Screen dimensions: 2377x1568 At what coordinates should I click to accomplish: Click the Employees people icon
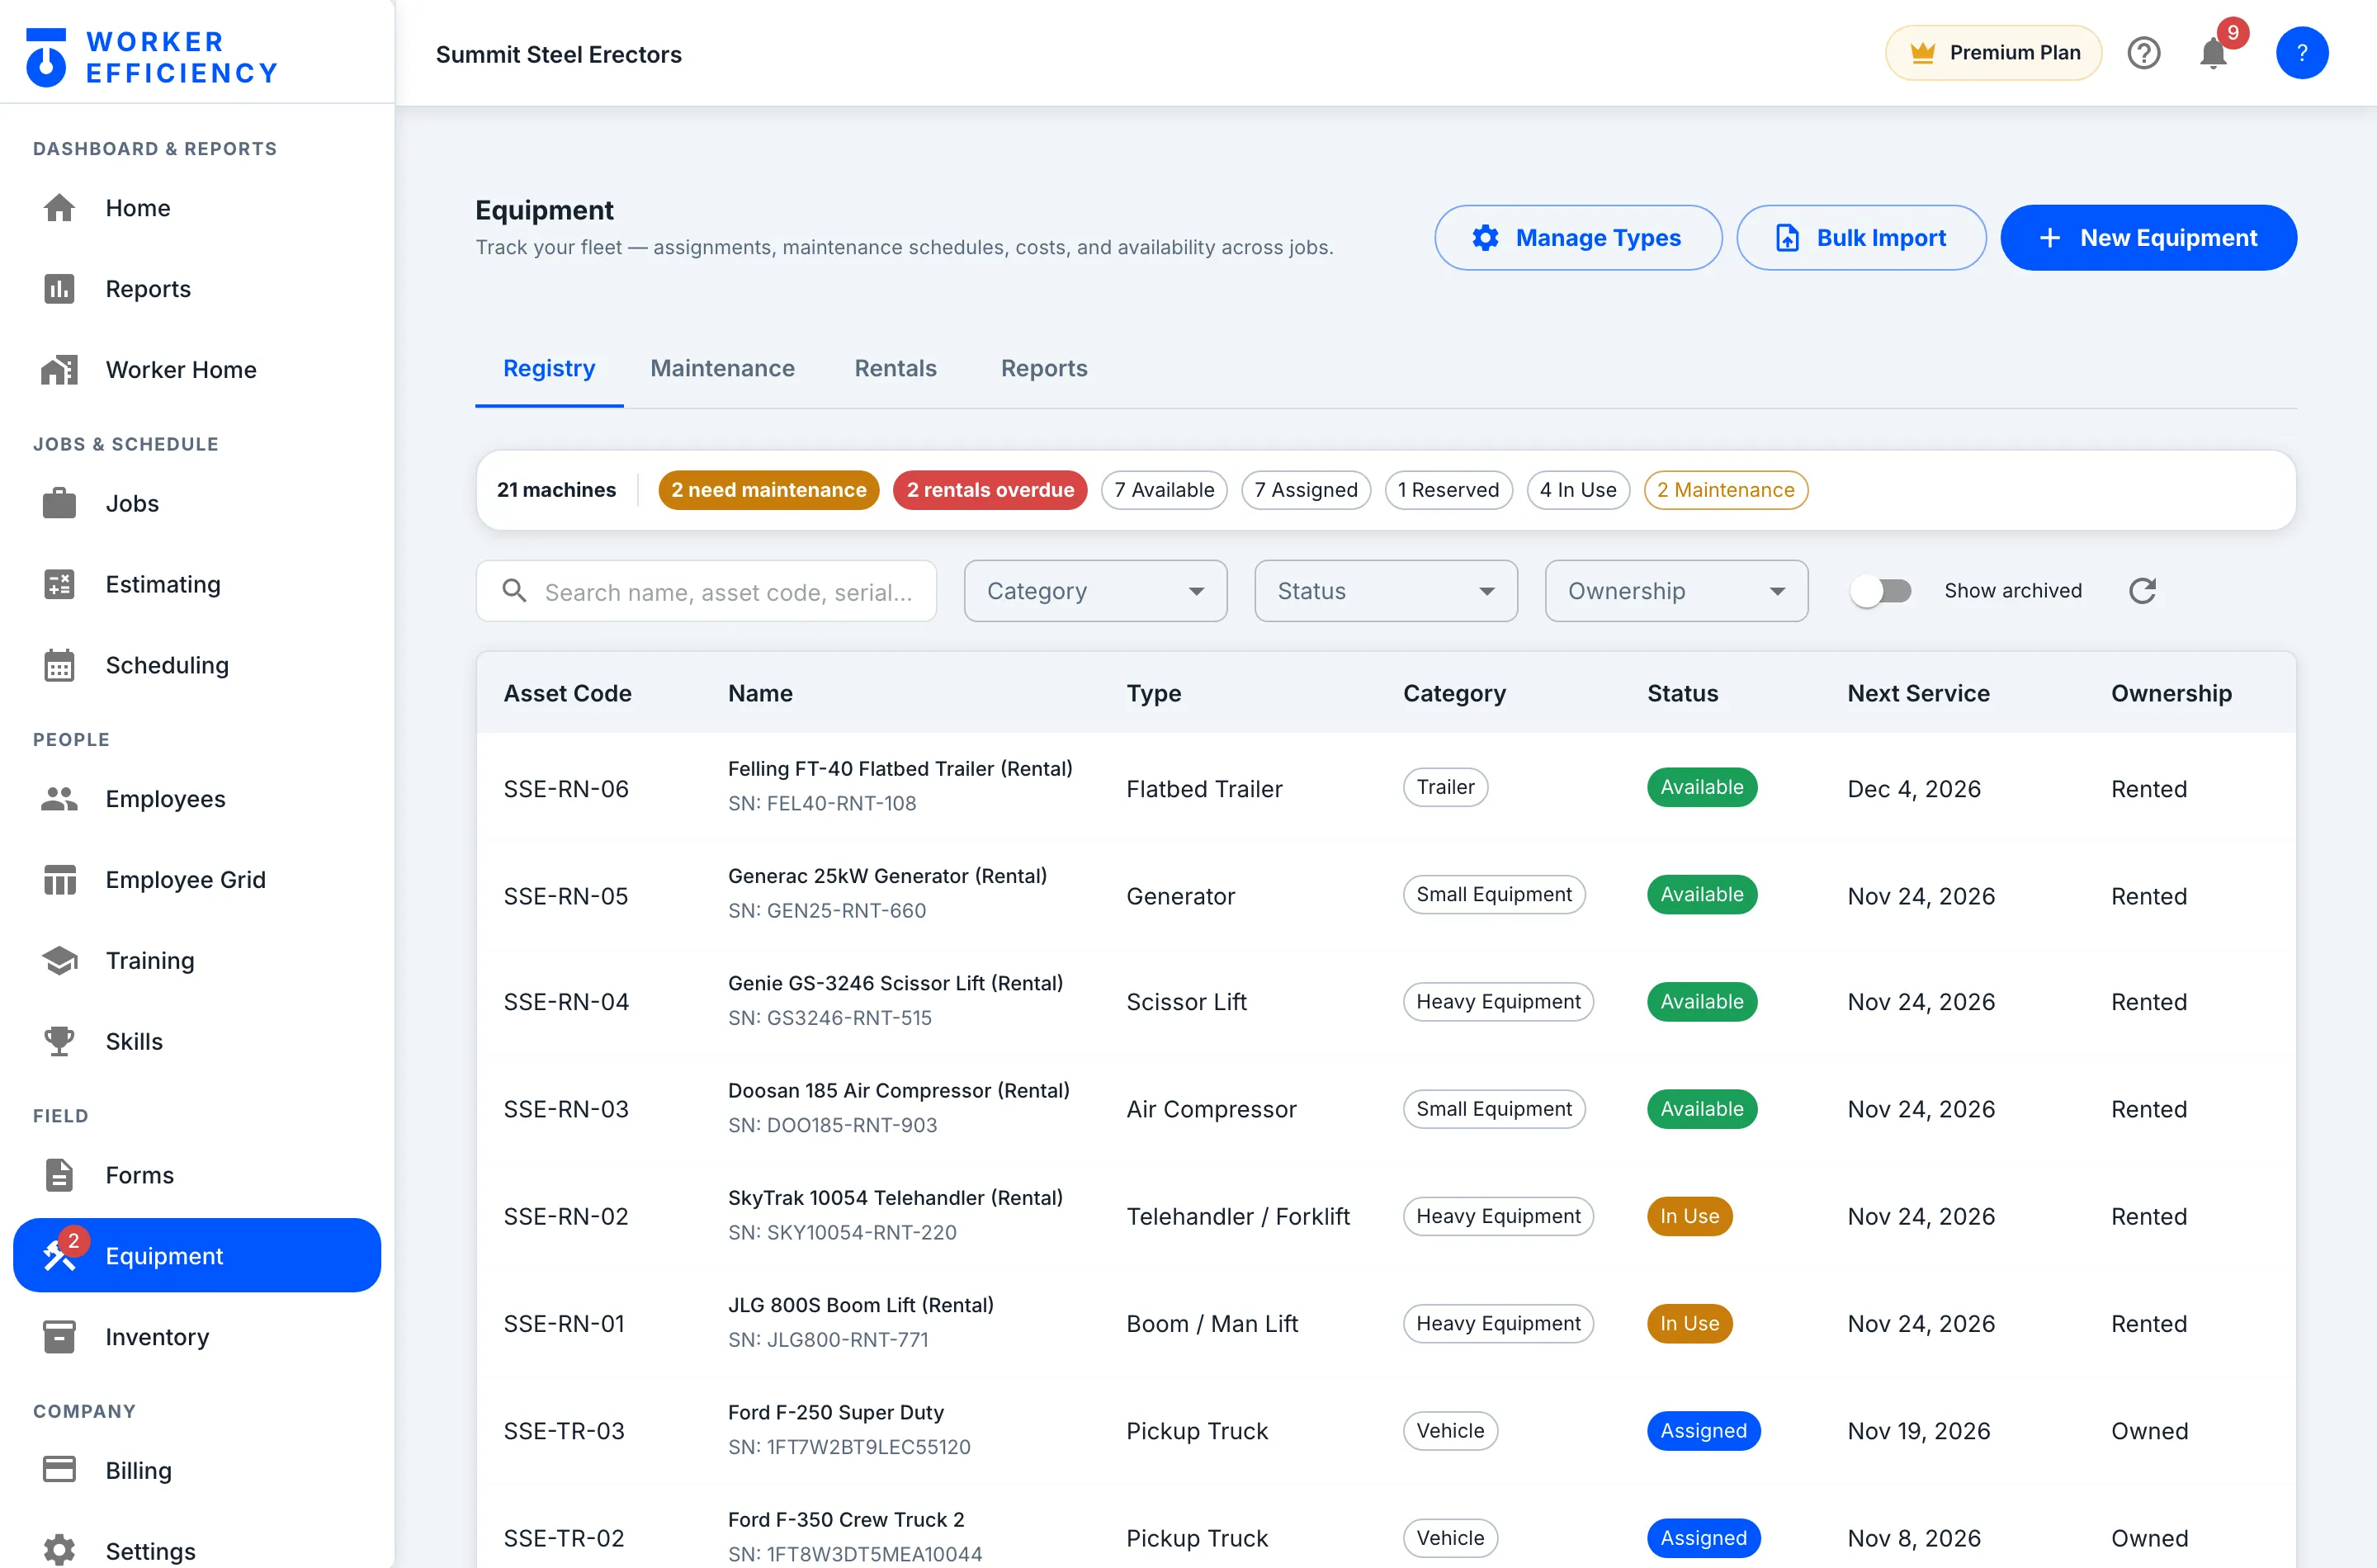tap(59, 799)
